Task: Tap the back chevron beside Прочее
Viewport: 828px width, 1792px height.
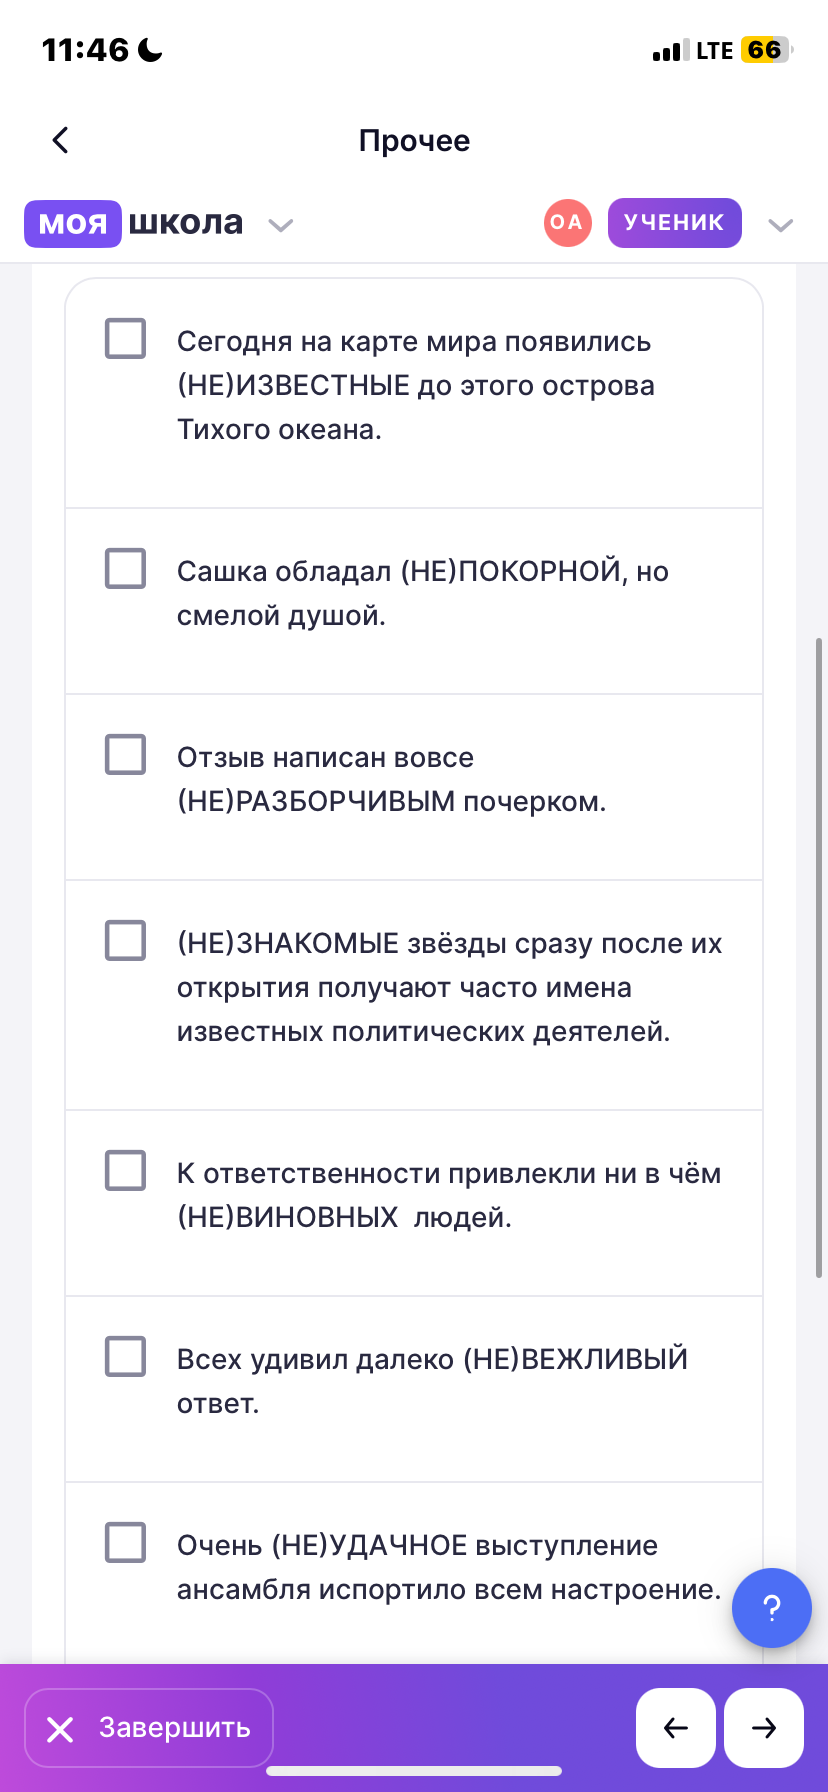Action: tap(61, 140)
